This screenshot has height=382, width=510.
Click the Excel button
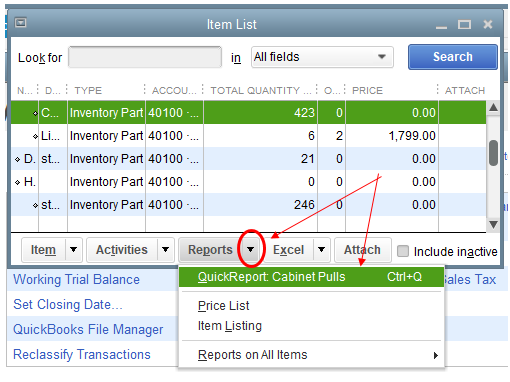[x=288, y=250]
